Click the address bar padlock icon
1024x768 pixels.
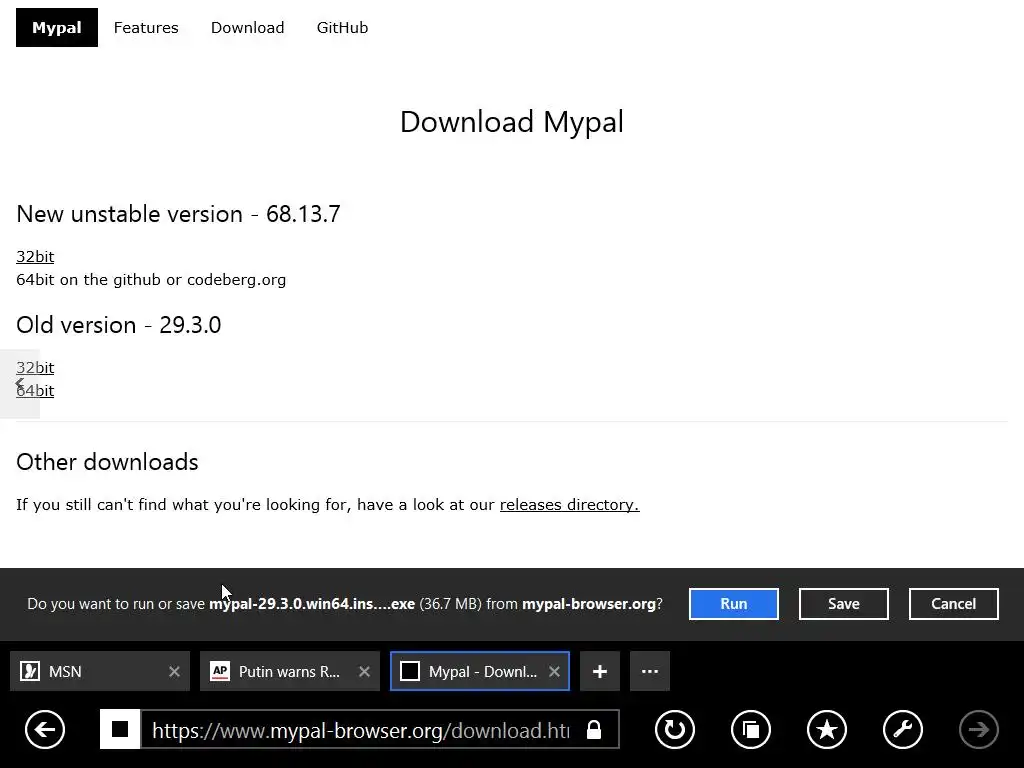(x=594, y=729)
